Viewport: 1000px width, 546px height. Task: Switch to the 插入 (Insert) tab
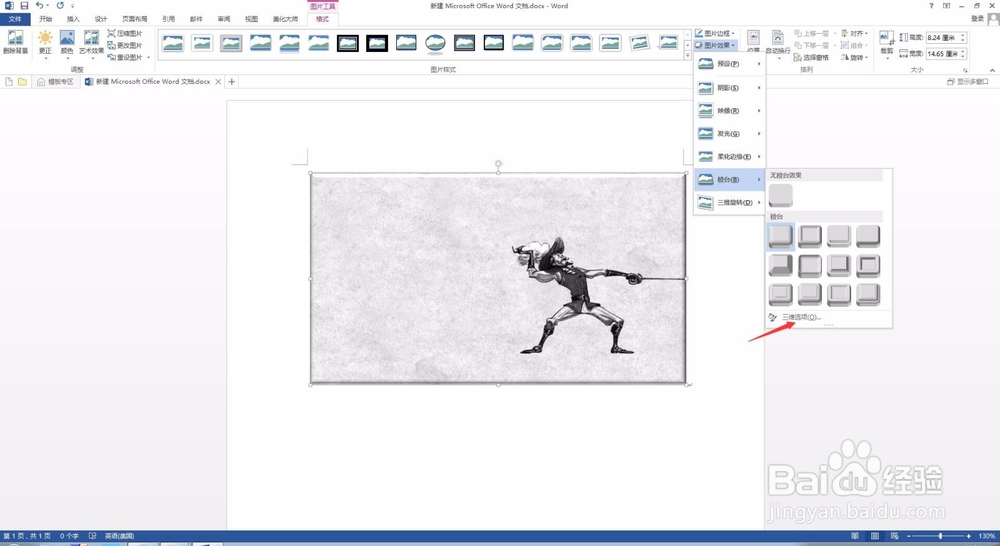point(73,19)
